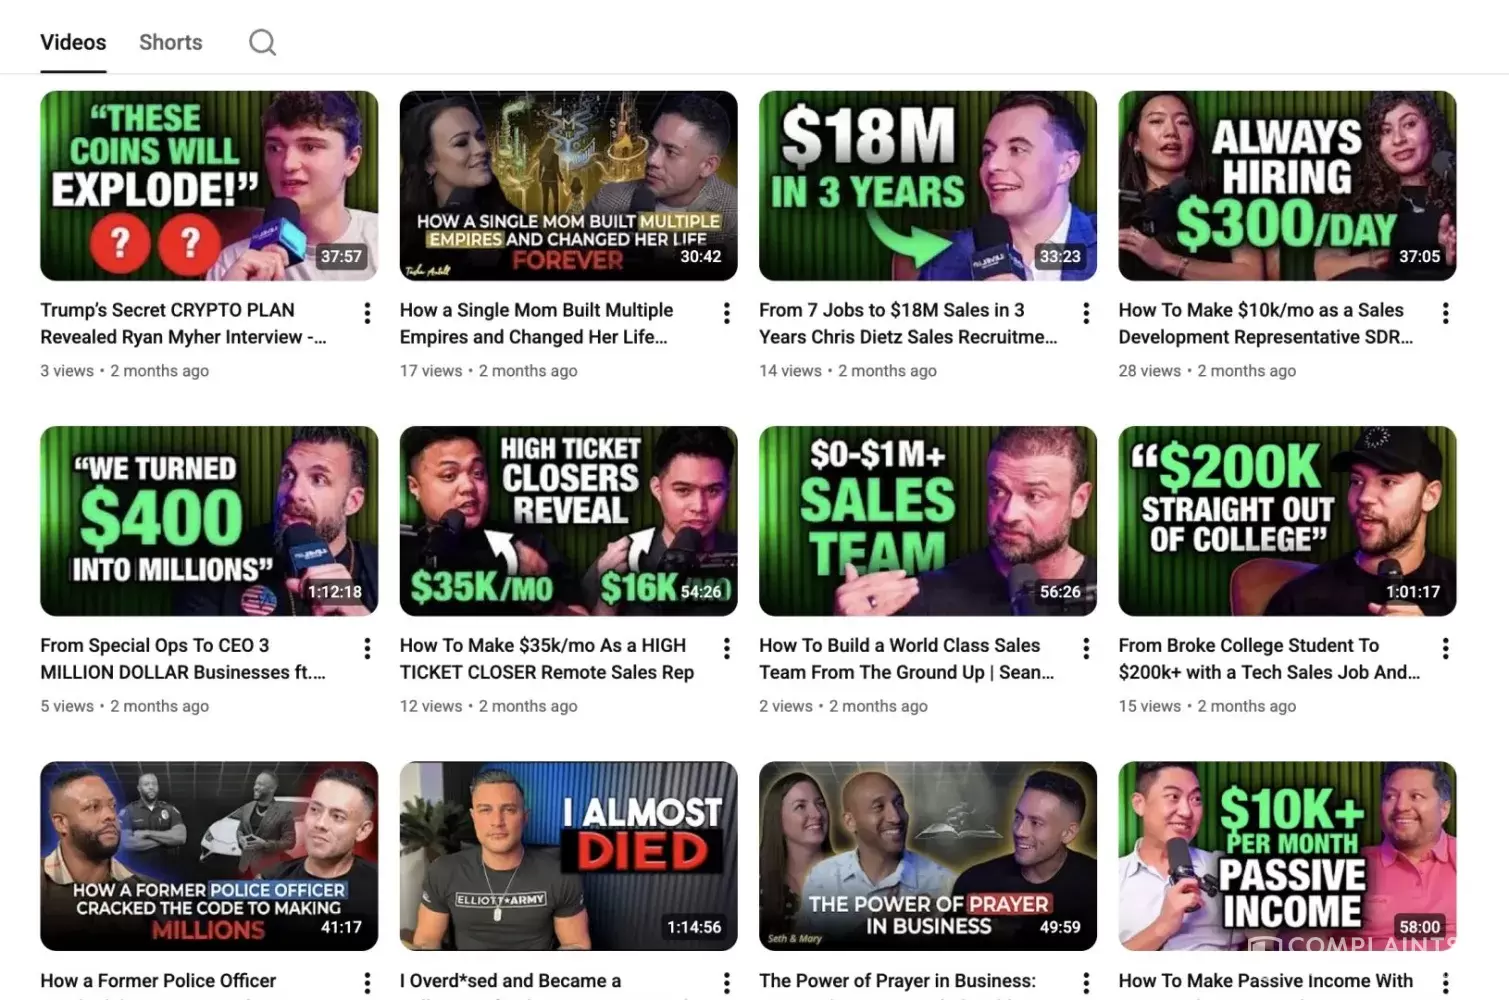Switch to the Shorts tab

(x=171, y=42)
